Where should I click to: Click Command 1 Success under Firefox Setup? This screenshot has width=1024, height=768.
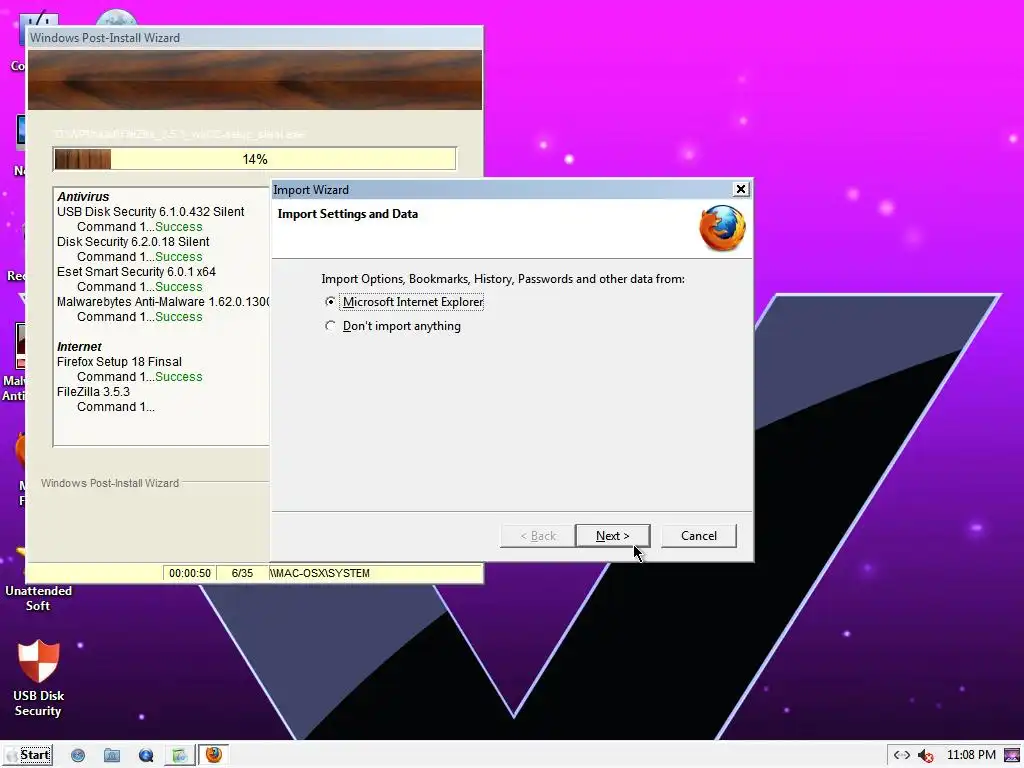click(140, 377)
